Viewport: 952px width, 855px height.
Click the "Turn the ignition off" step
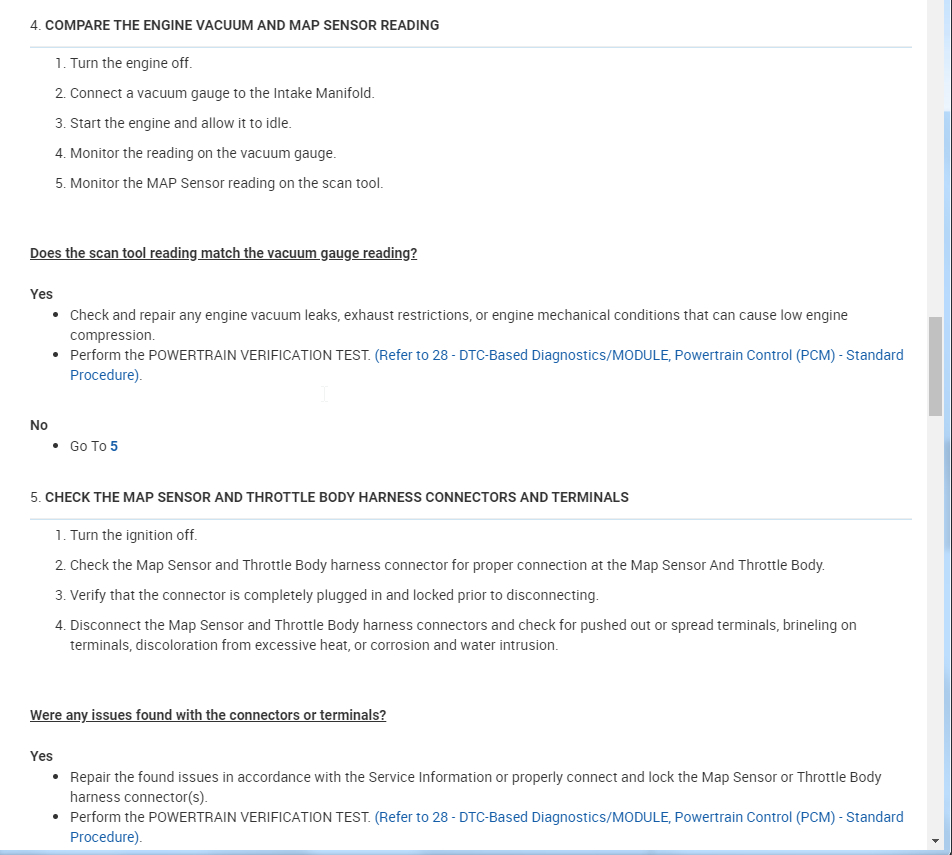pyautogui.click(x=133, y=535)
